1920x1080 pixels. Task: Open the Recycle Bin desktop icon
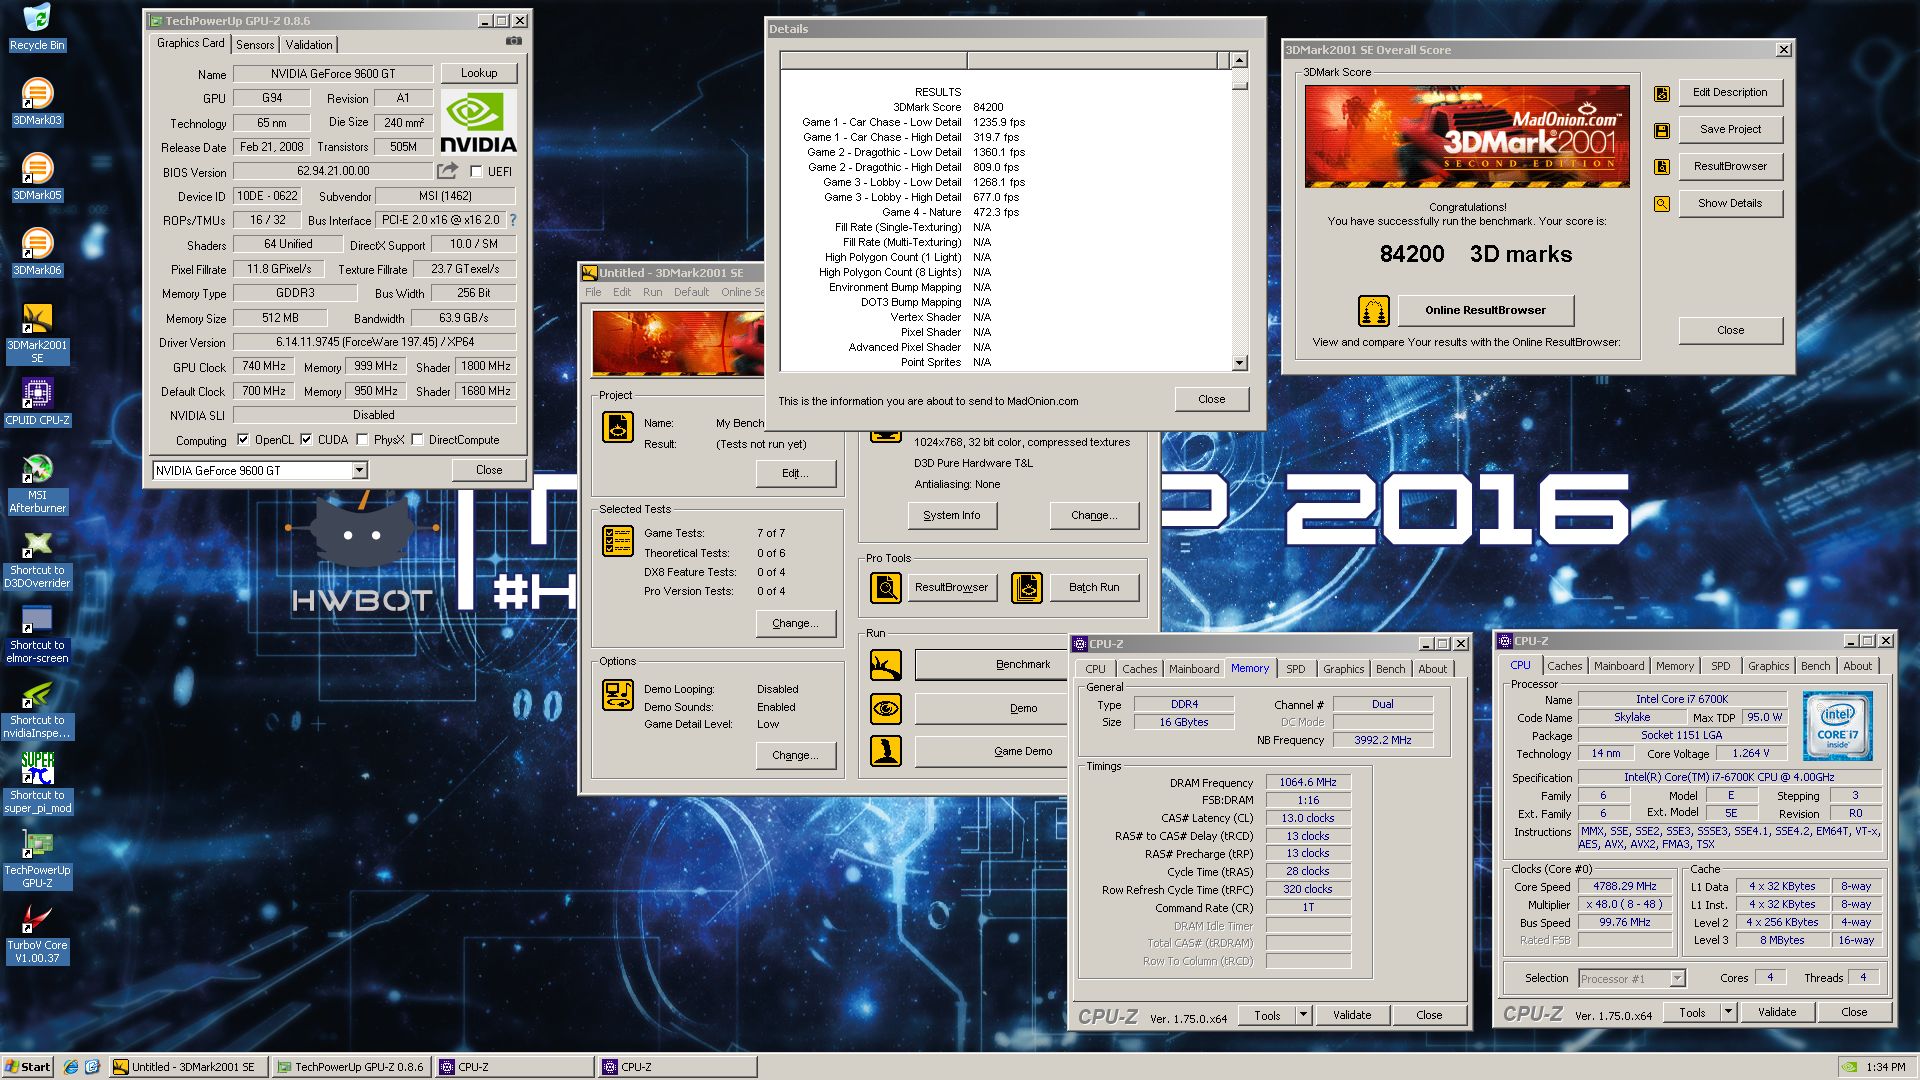point(37,28)
